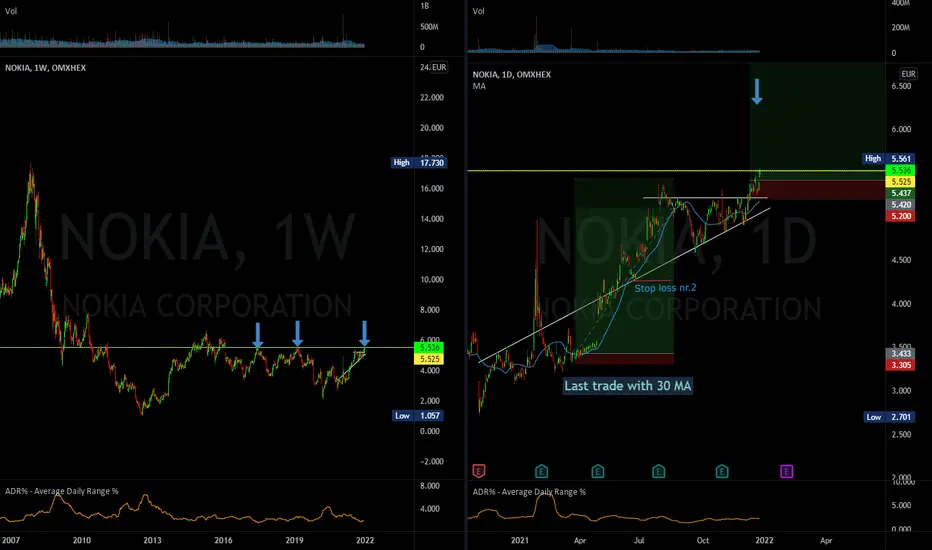This screenshot has width=932, height=550.
Task: Click the grey 5.420 price label
Action: (900, 205)
